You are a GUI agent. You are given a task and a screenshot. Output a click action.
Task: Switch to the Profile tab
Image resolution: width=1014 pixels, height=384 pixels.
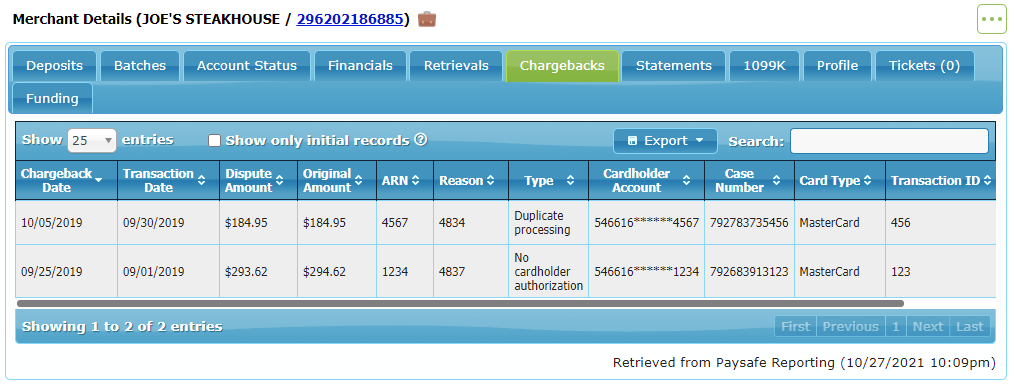837,66
